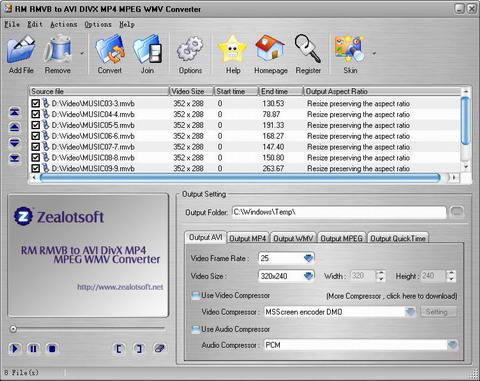Screen dimensions: 480x381
Task: Switch to the Output QuickTime tab
Action: click(x=398, y=238)
